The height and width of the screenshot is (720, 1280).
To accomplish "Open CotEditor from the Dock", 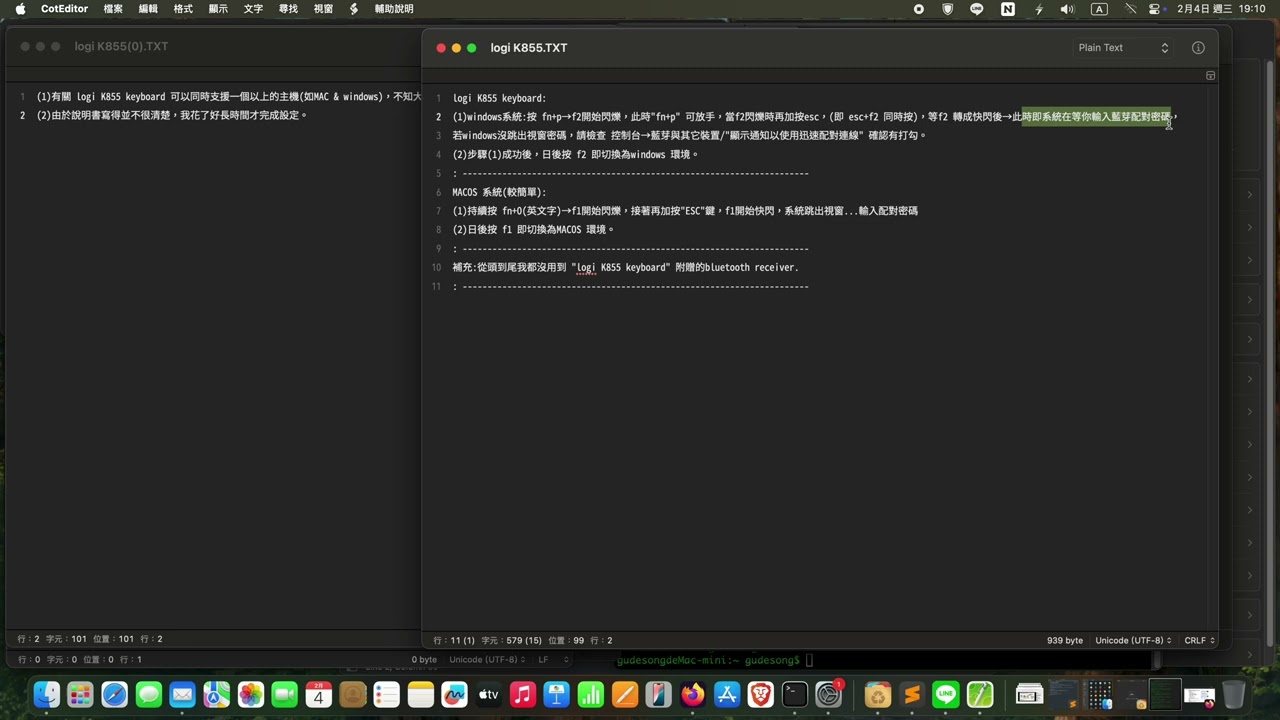I will (x=979, y=694).
